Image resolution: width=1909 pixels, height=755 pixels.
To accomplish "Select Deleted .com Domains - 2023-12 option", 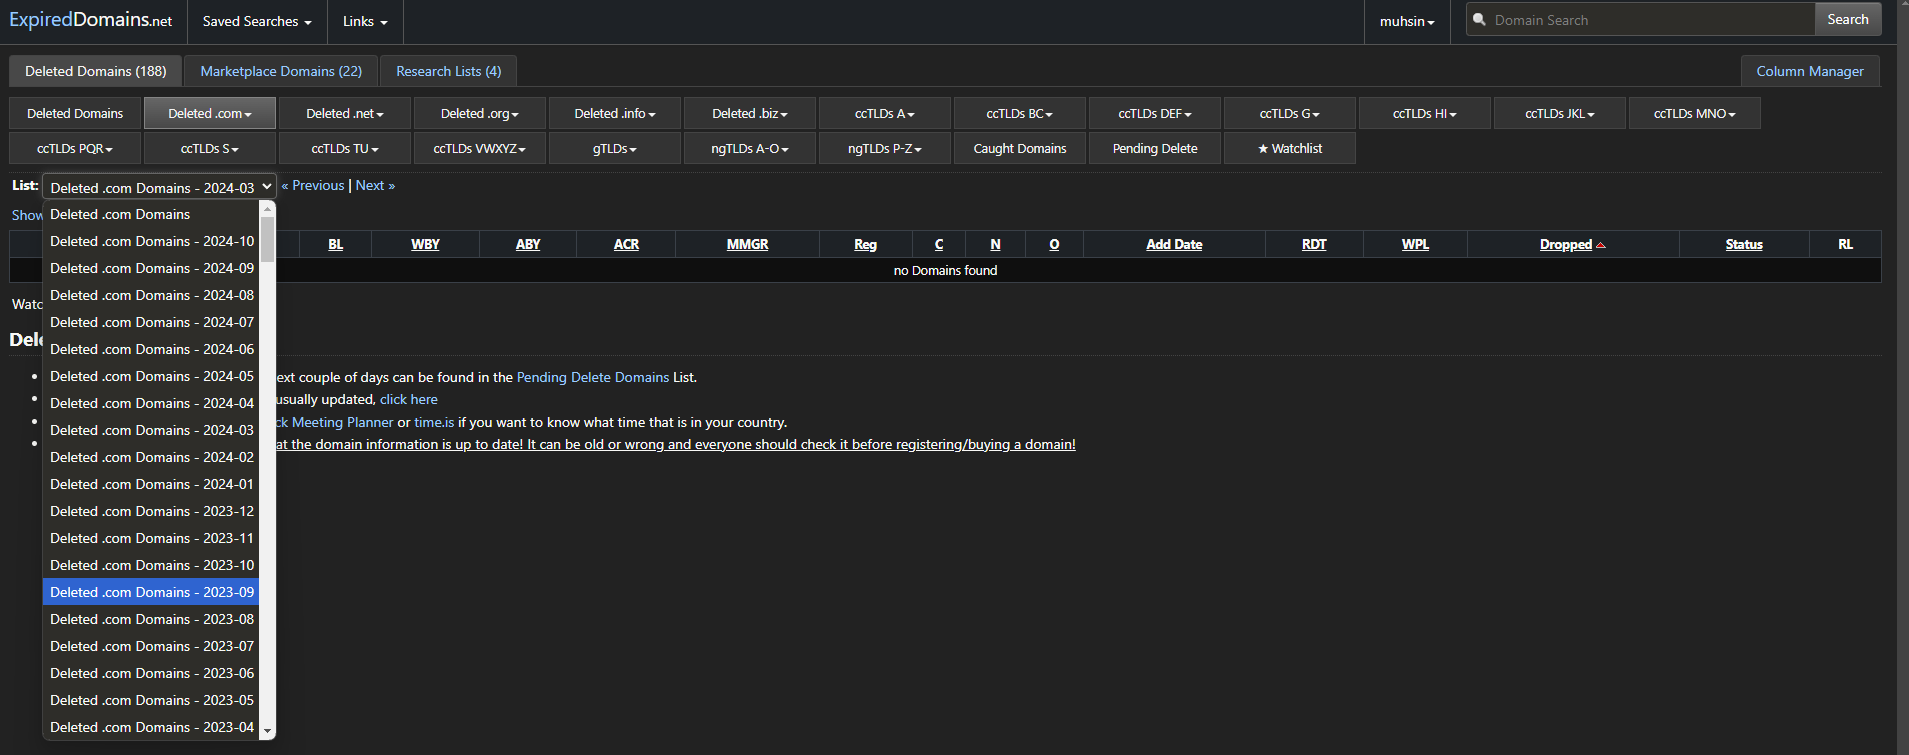I will pyautogui.click(x=151, y=511).
